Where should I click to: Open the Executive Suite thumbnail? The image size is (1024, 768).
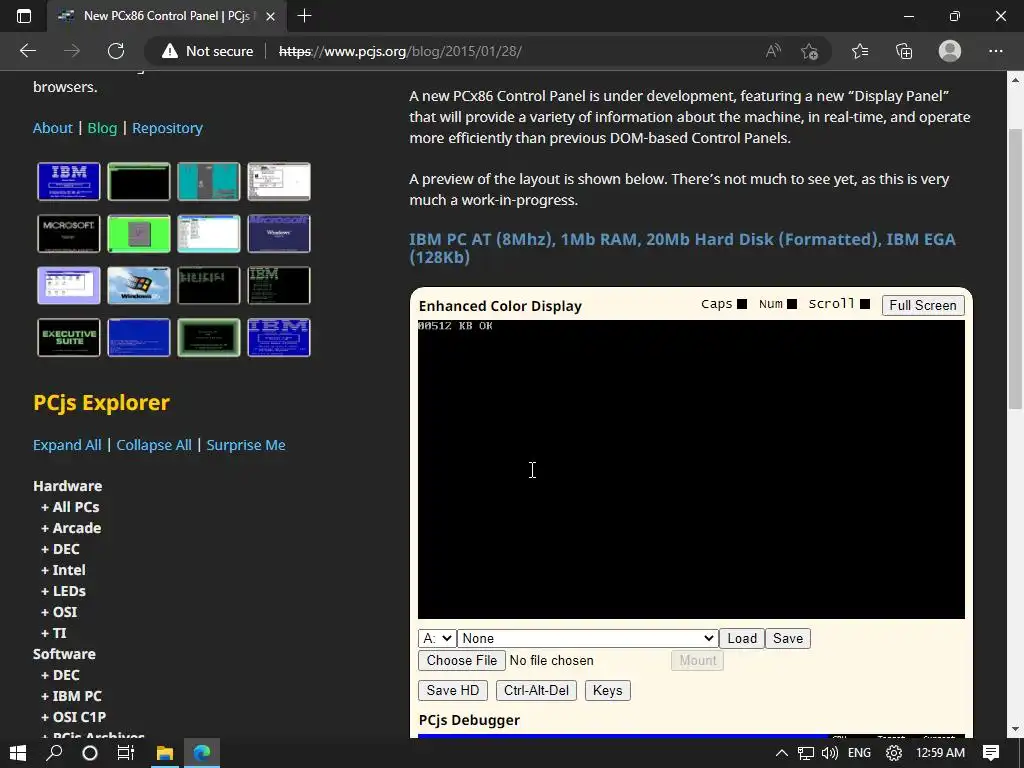click(x=69, y=338)
